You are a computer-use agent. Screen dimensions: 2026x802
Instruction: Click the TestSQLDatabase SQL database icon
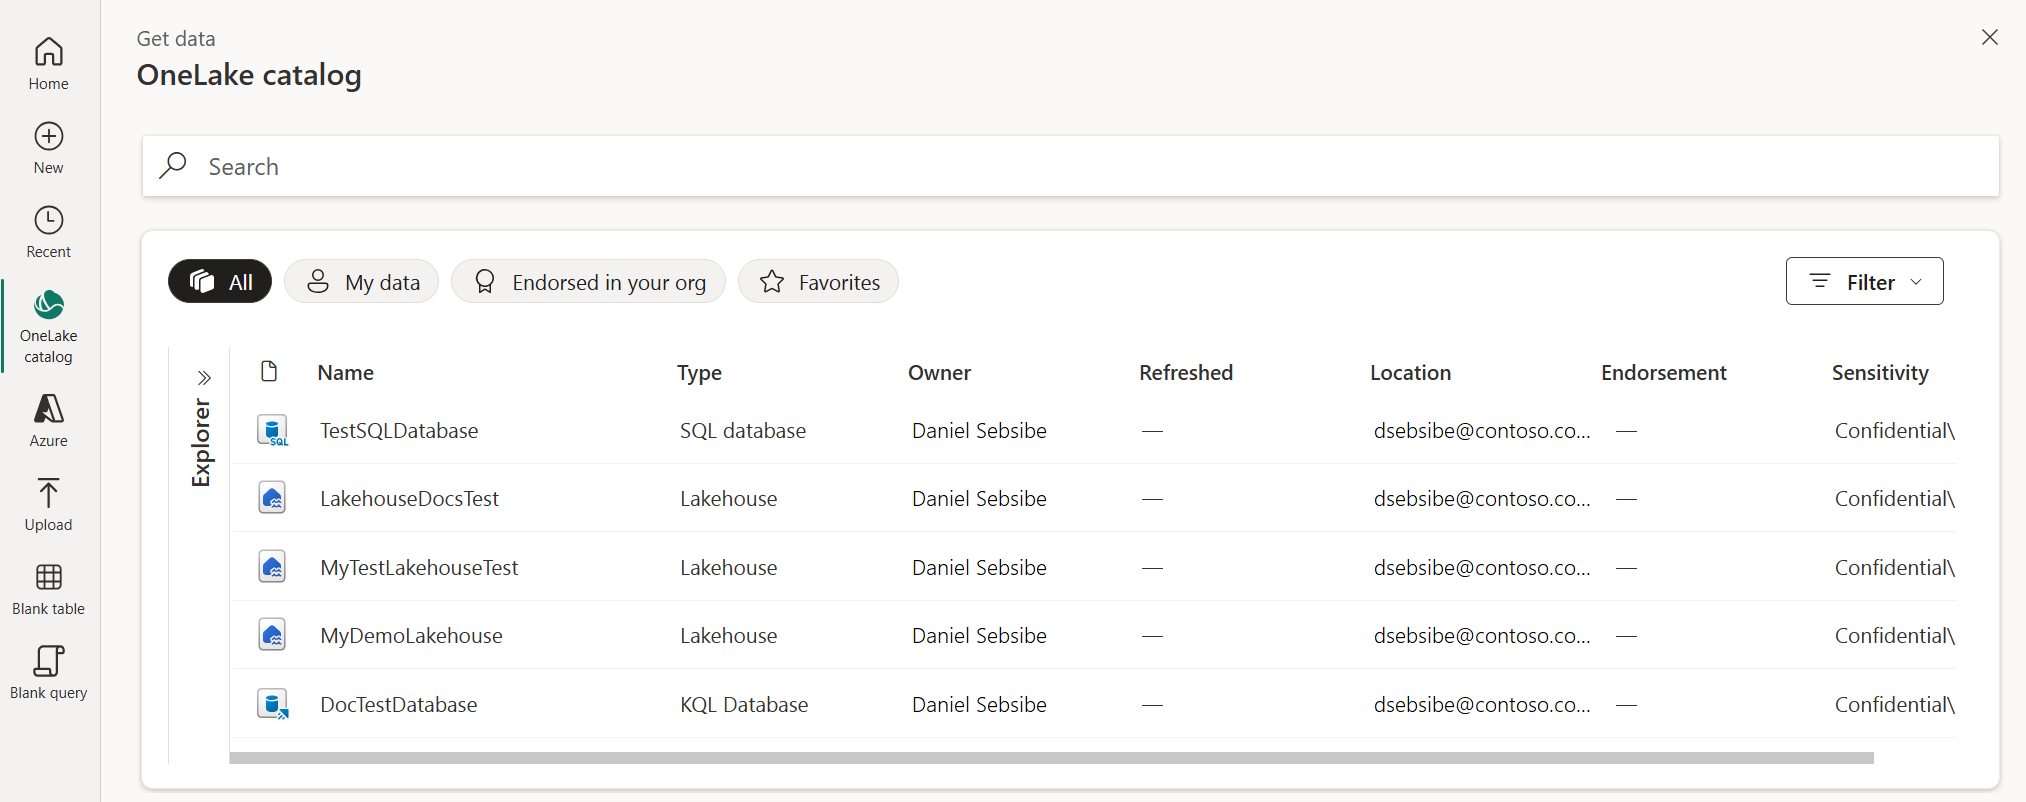click(x=272, y=431)
